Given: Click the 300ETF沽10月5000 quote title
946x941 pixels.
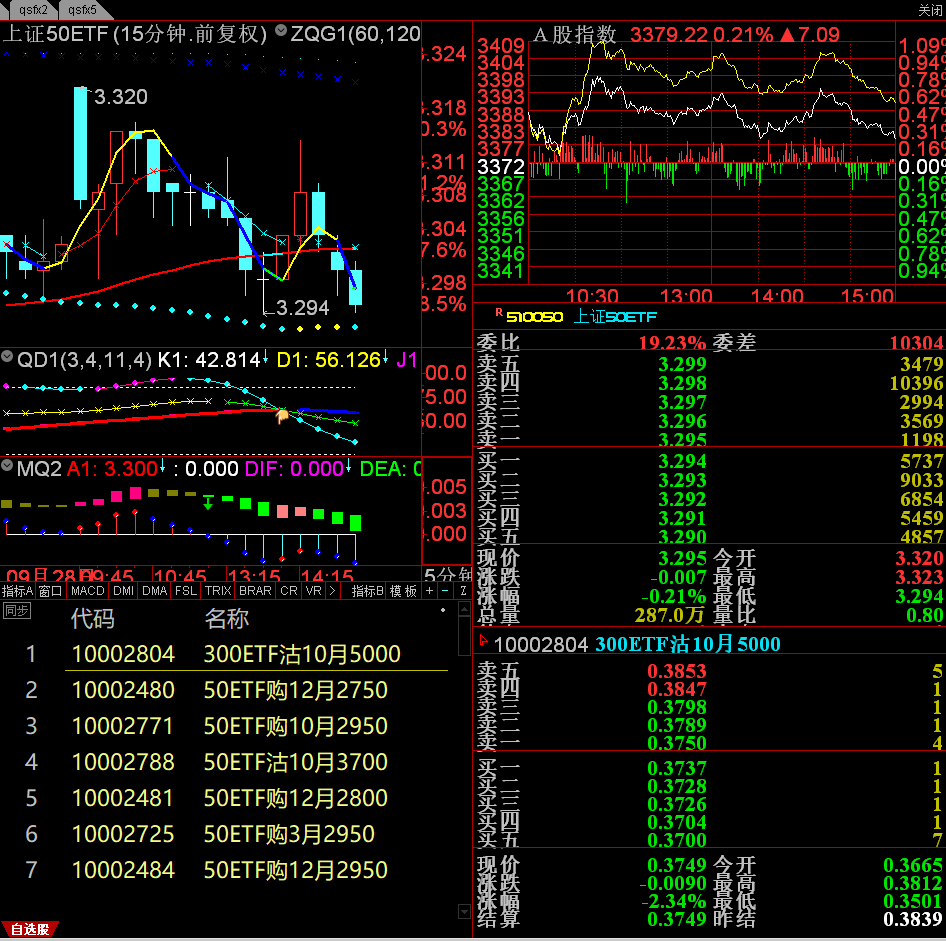Looking at the screenshot, I should pos(688,644).
